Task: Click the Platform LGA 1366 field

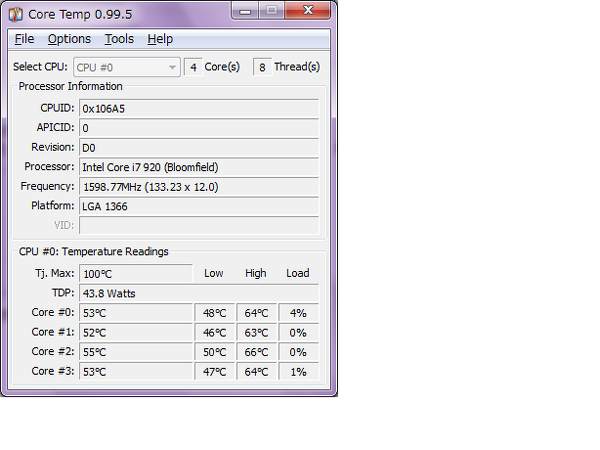Action: coord(198,206)
